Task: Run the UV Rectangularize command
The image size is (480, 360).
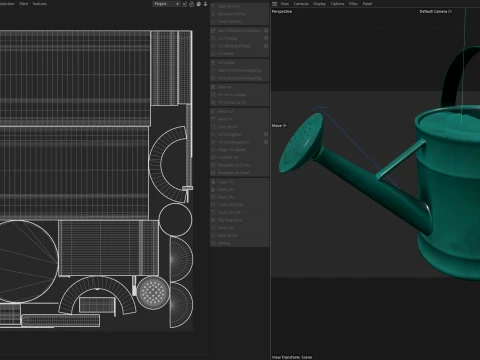Action: point(237,142)
